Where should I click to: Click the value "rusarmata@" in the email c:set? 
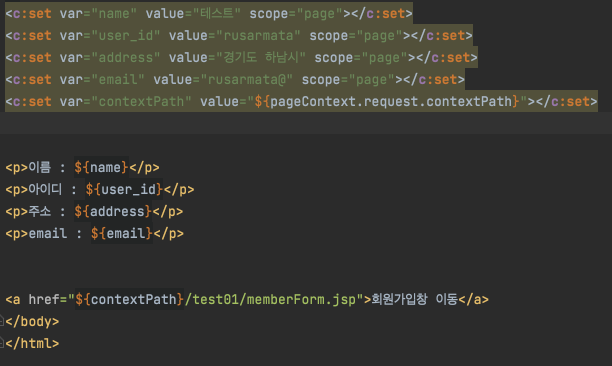pyautogui.click(x=247, y=80)
